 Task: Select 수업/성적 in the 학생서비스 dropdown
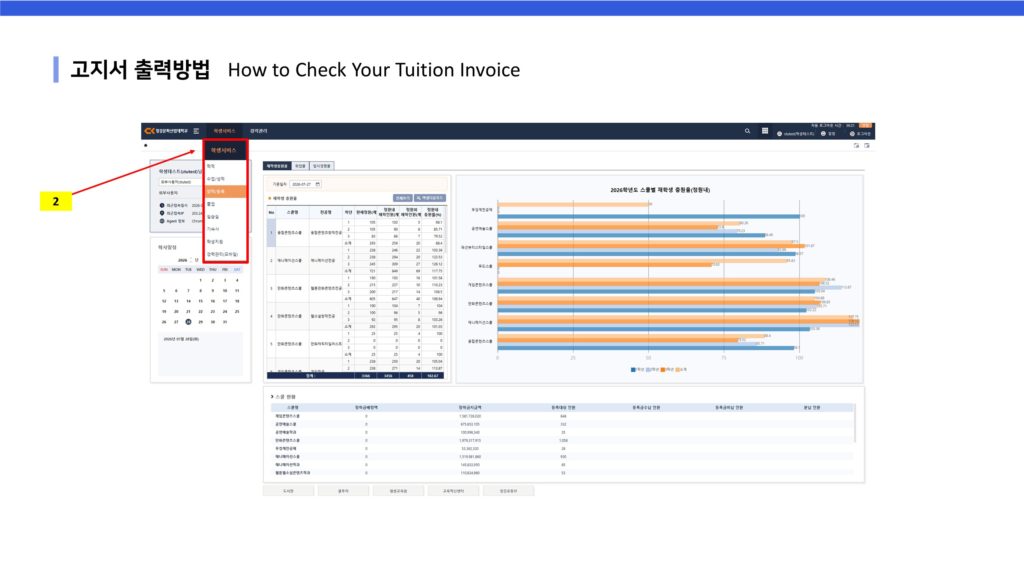pyautogui.click(x=216, y=179)
